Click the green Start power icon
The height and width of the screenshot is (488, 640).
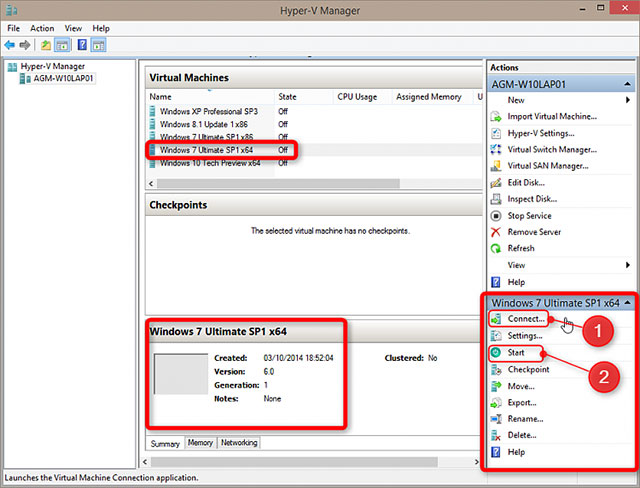click(x=496, y=353)
